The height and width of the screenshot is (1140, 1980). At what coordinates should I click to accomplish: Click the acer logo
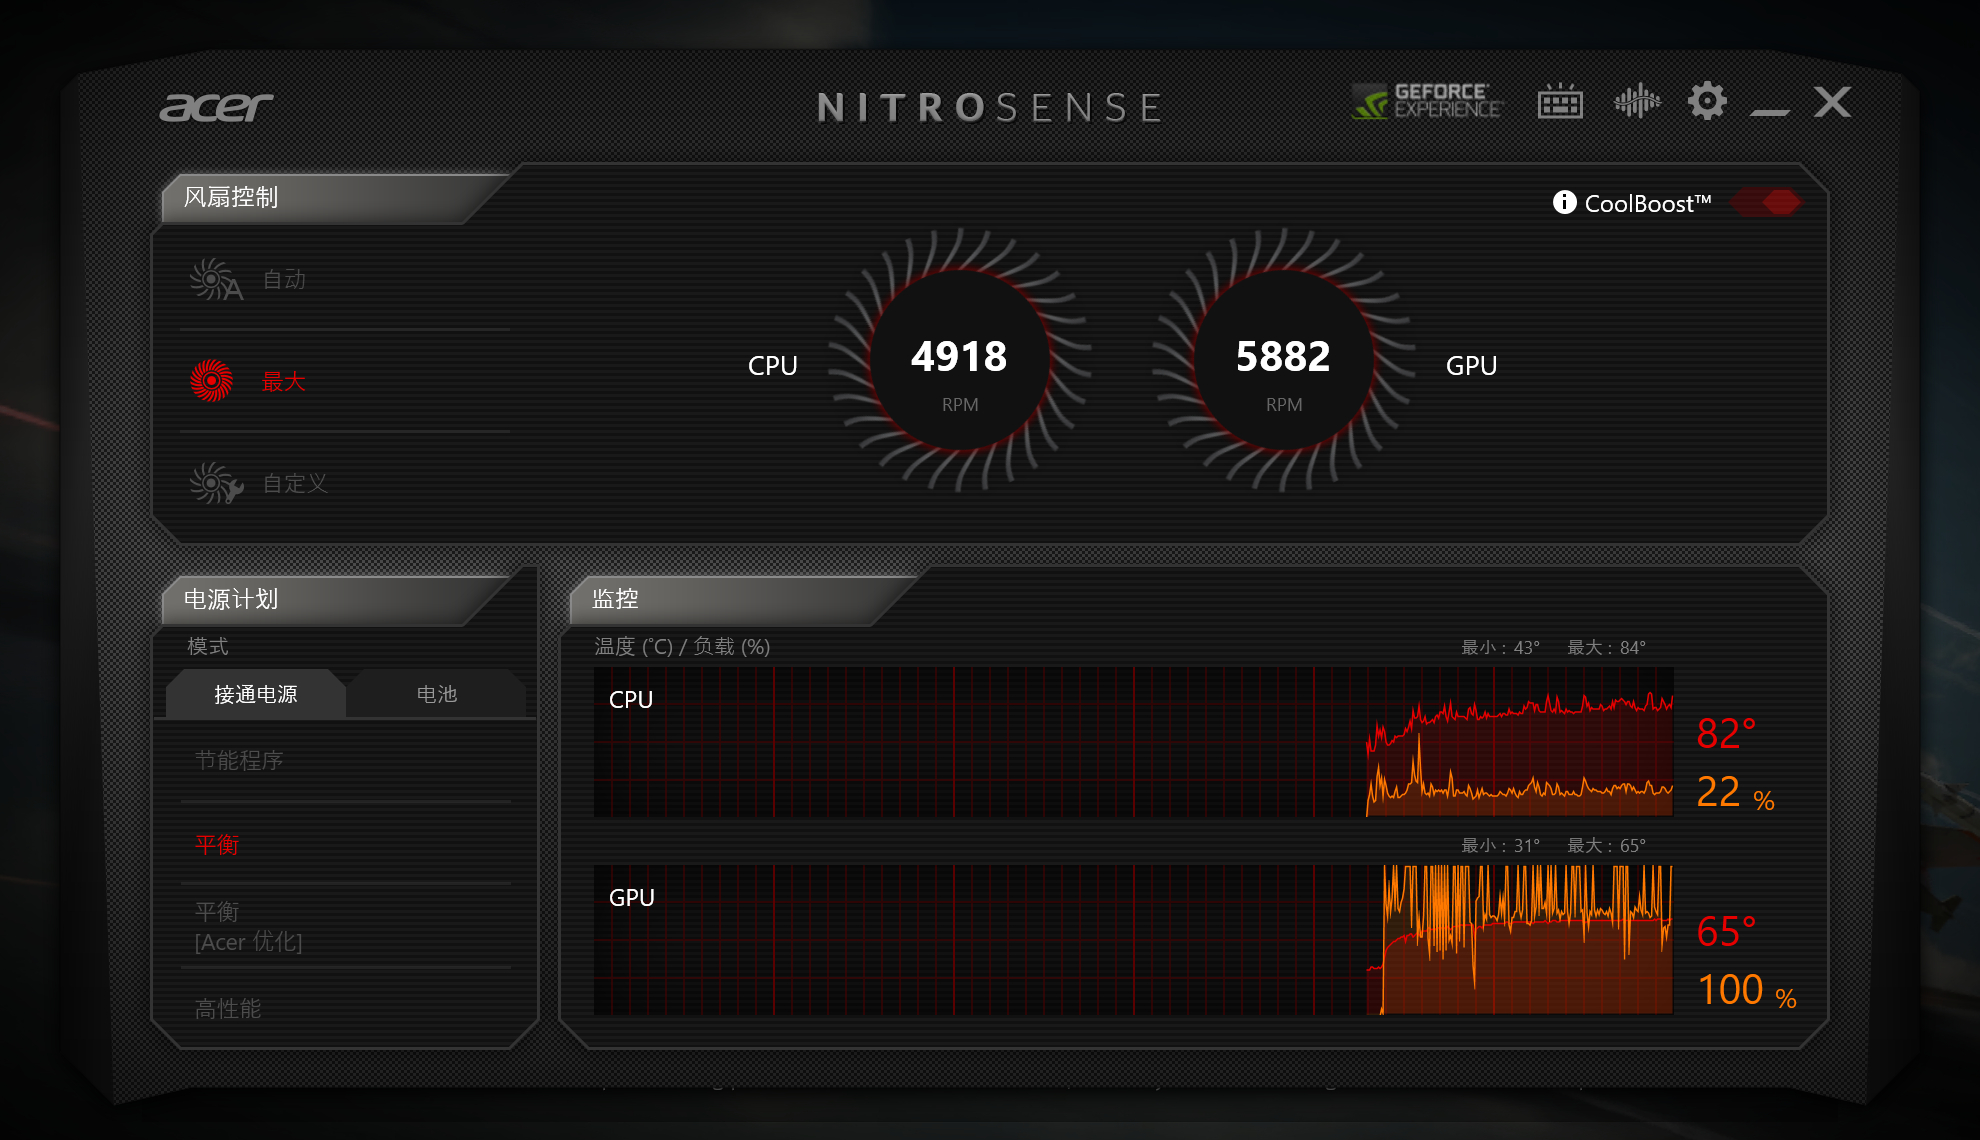[x=216, y=107]
